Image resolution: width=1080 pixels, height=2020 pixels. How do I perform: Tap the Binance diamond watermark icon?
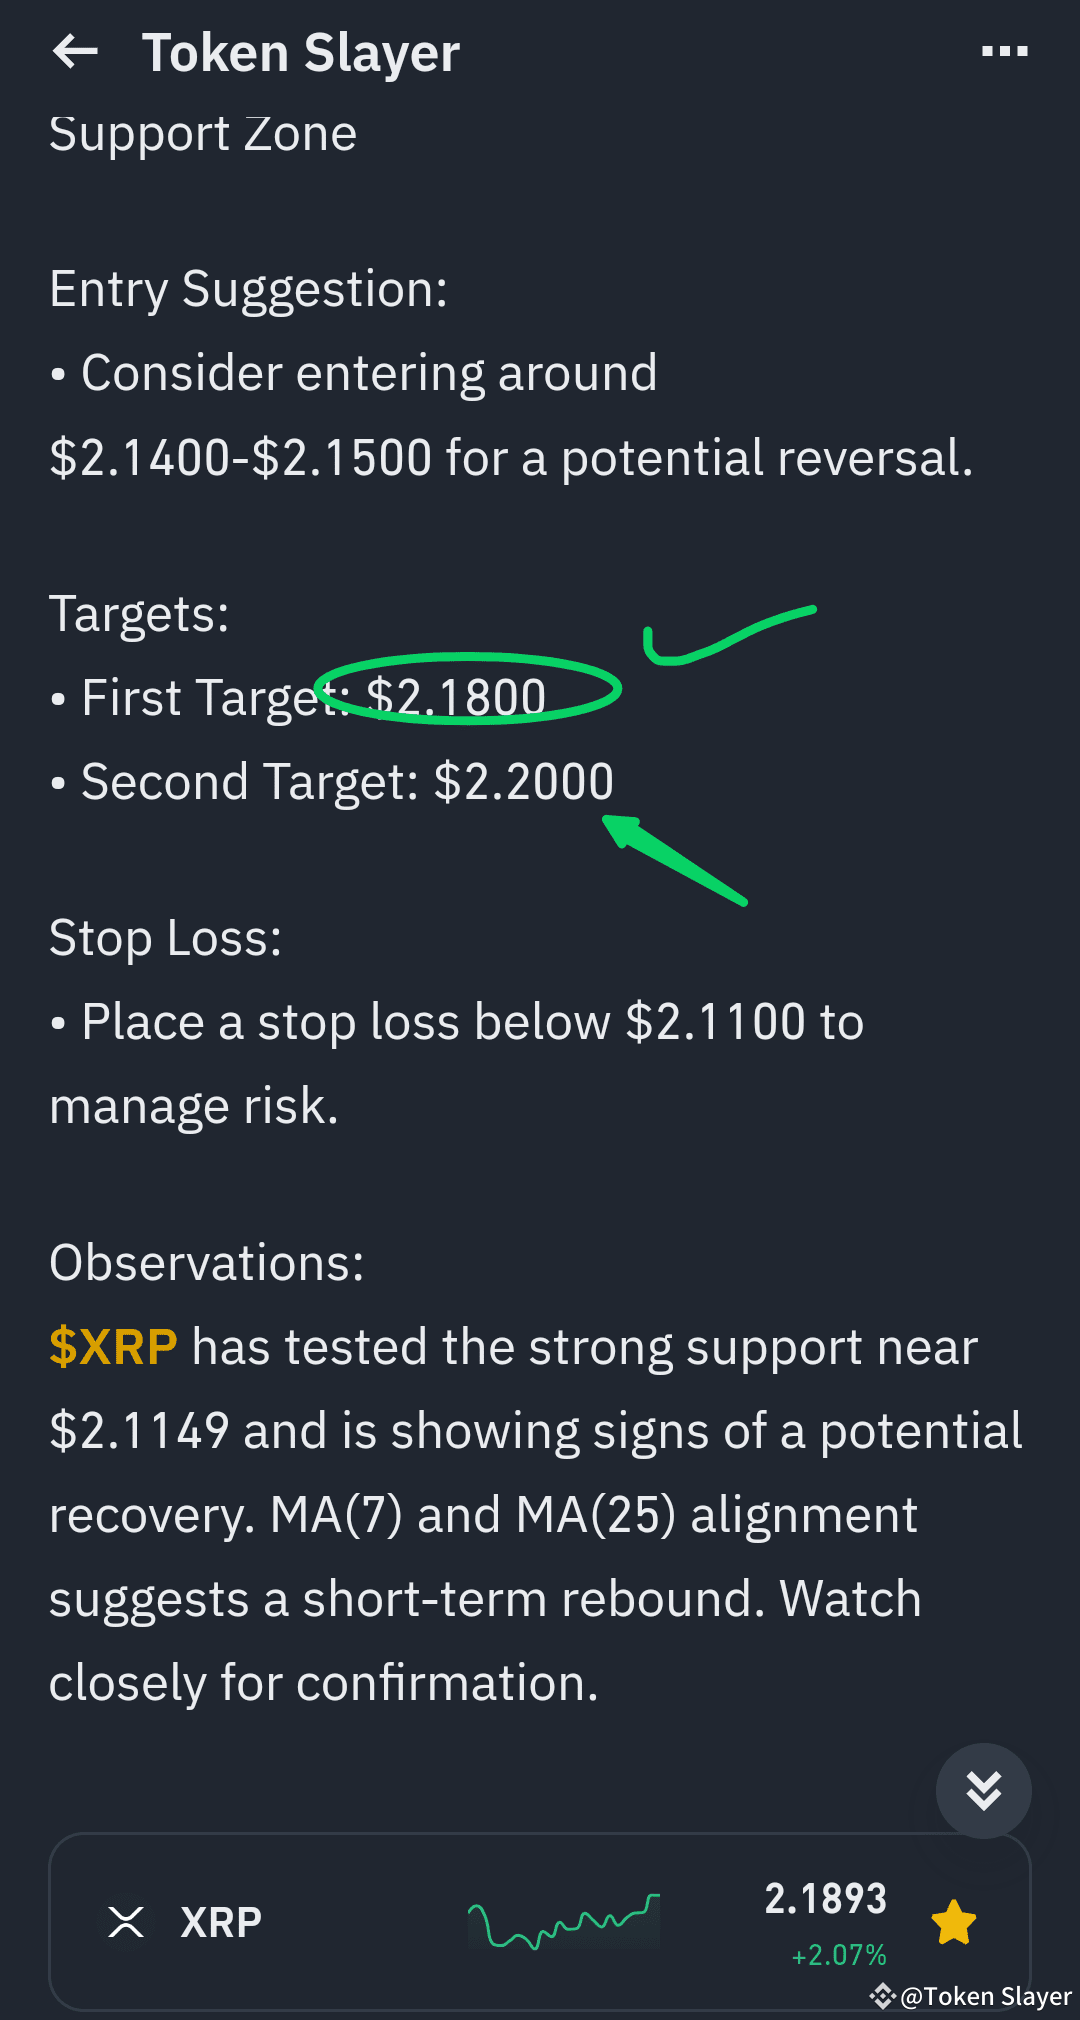(x=884, y=1997)
